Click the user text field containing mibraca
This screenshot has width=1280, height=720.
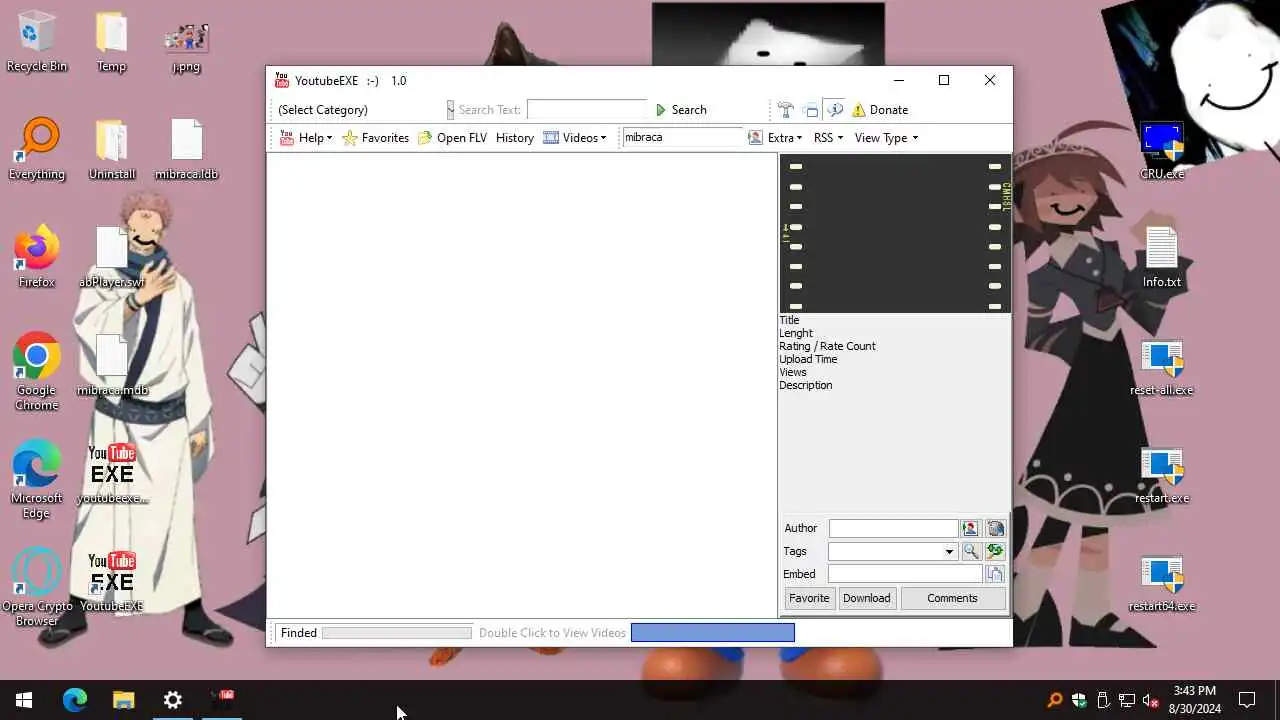coord(683,137)
